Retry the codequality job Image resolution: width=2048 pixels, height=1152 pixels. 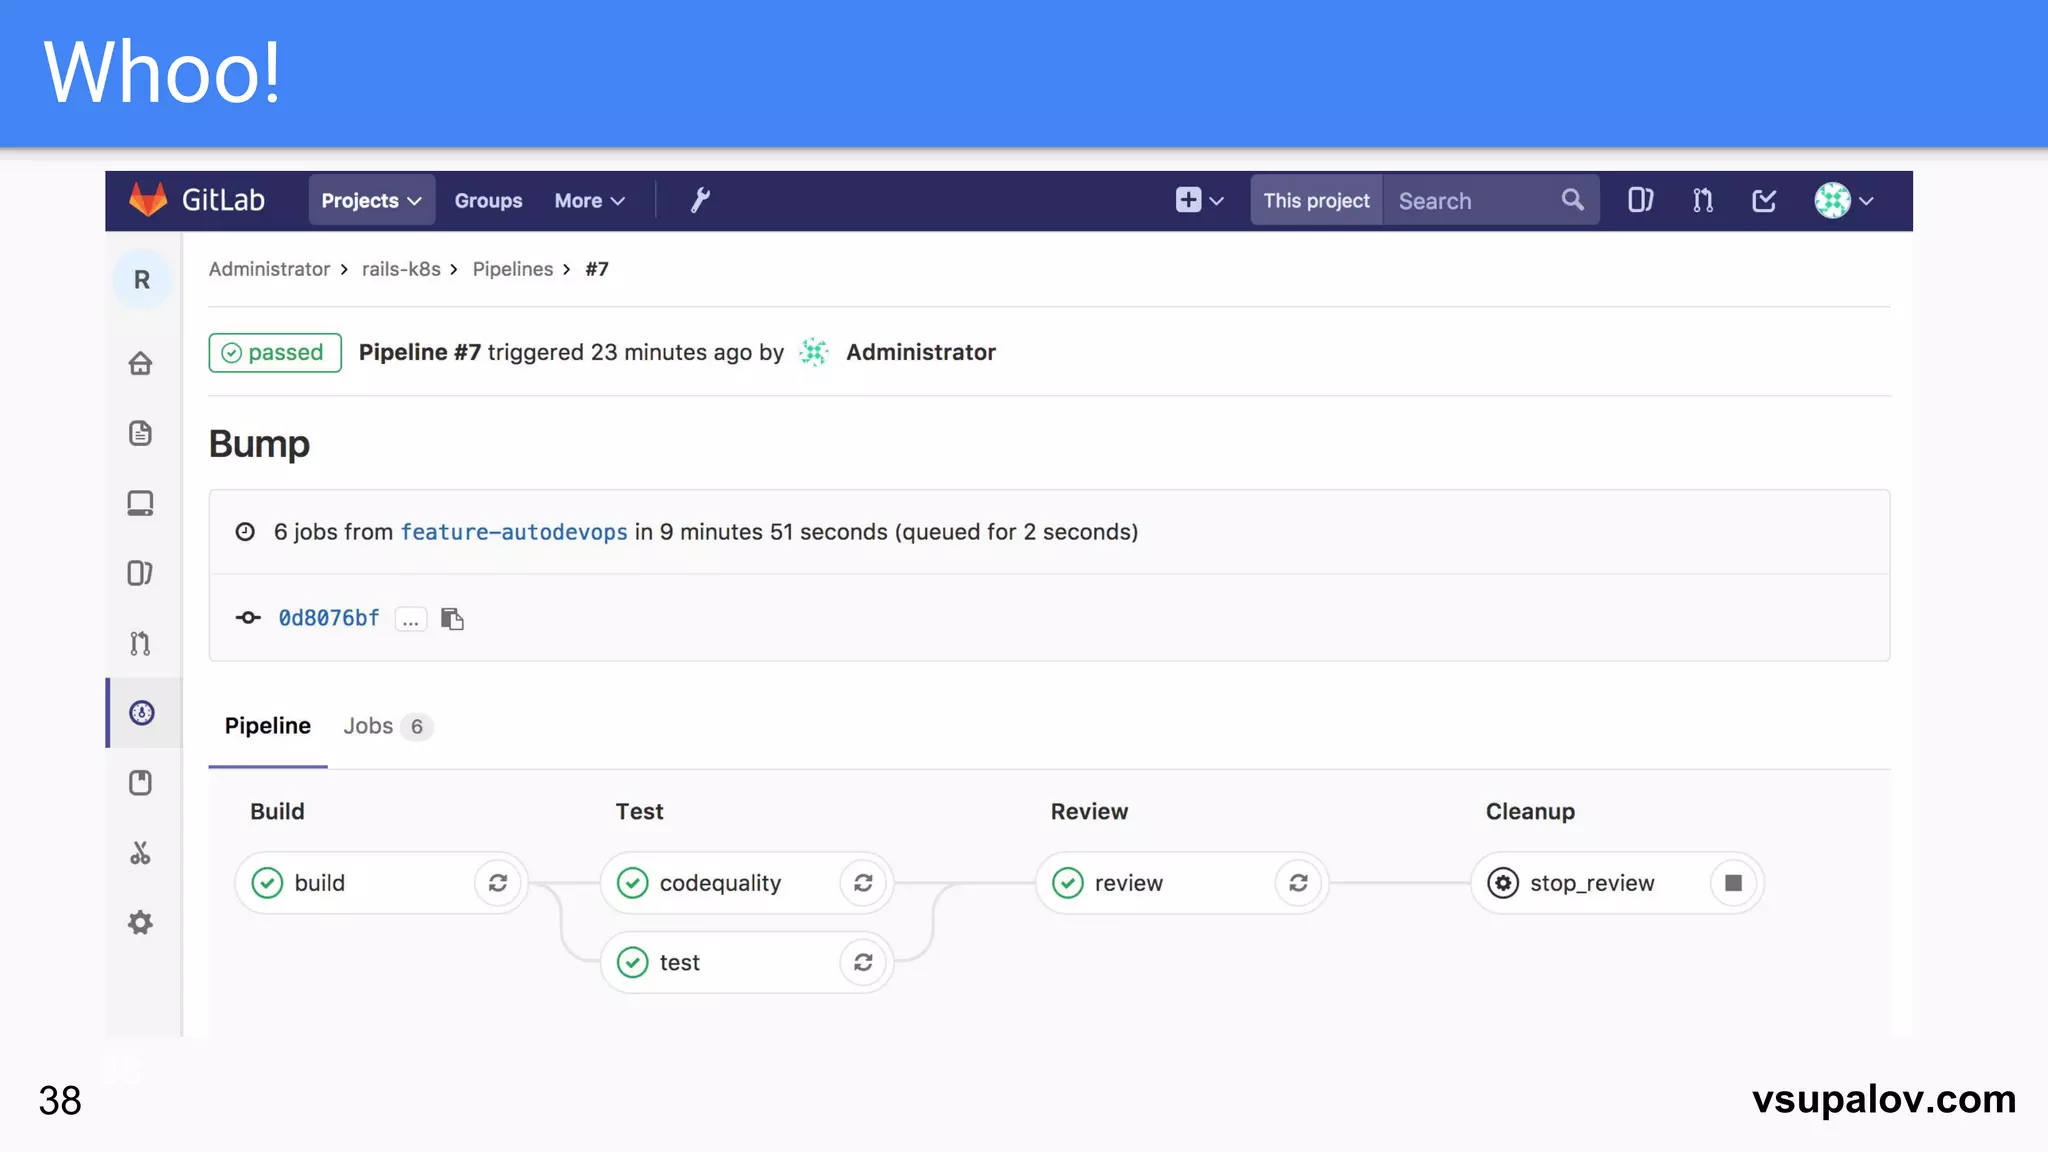pos(863,883)
